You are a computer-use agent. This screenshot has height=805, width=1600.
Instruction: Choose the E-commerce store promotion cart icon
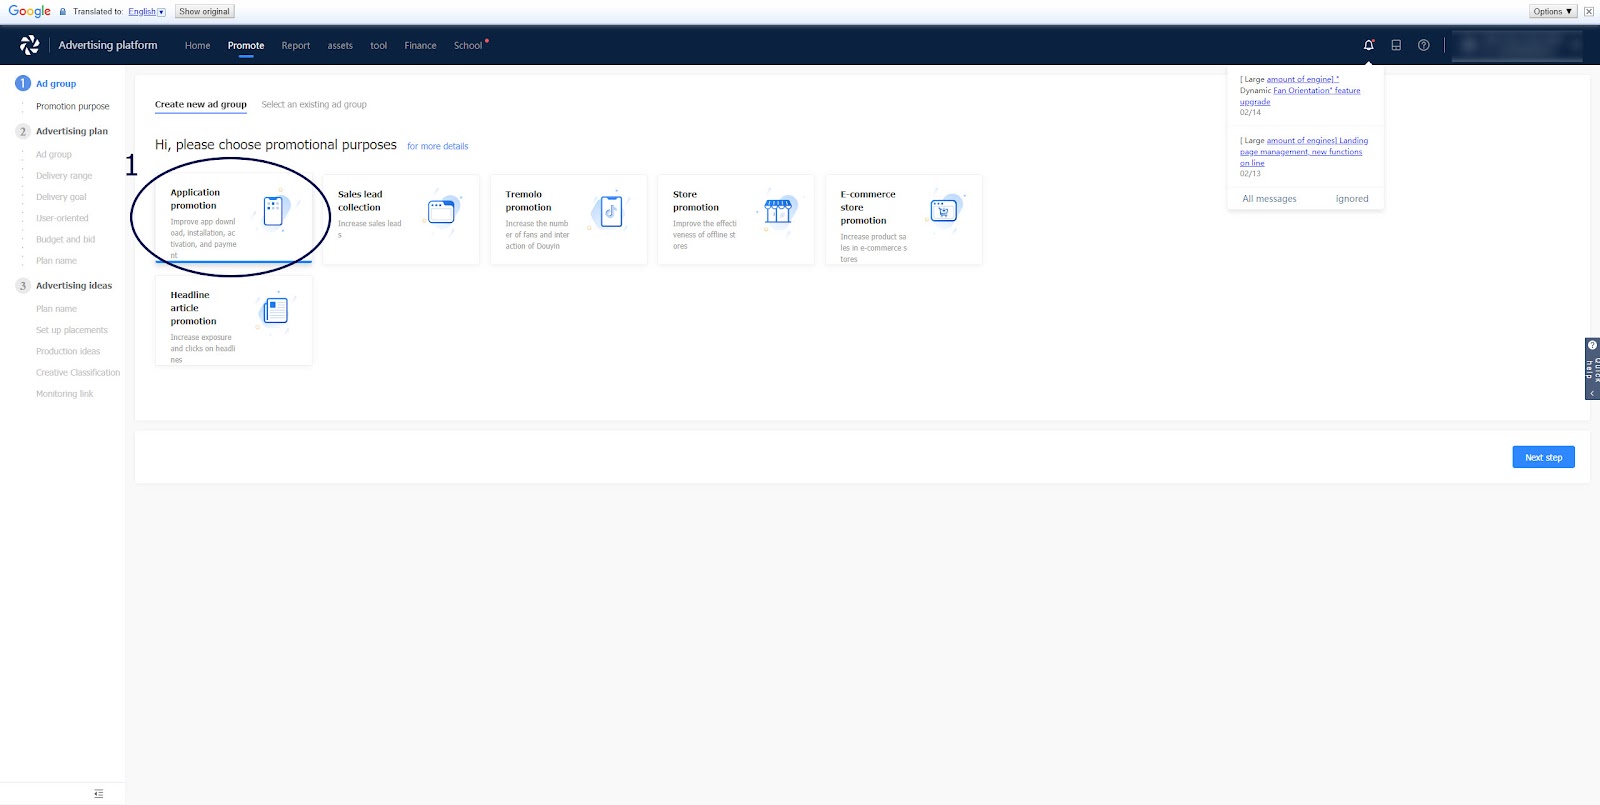(x=943, y=211)
